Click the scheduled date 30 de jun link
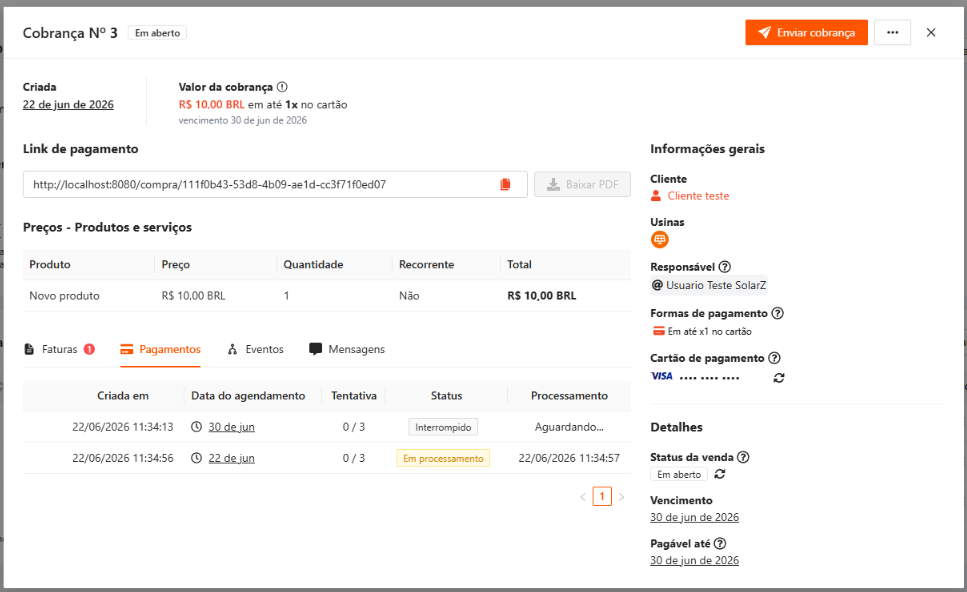The height and width of the screenshot is (592, 967). (x=231, y=427)
